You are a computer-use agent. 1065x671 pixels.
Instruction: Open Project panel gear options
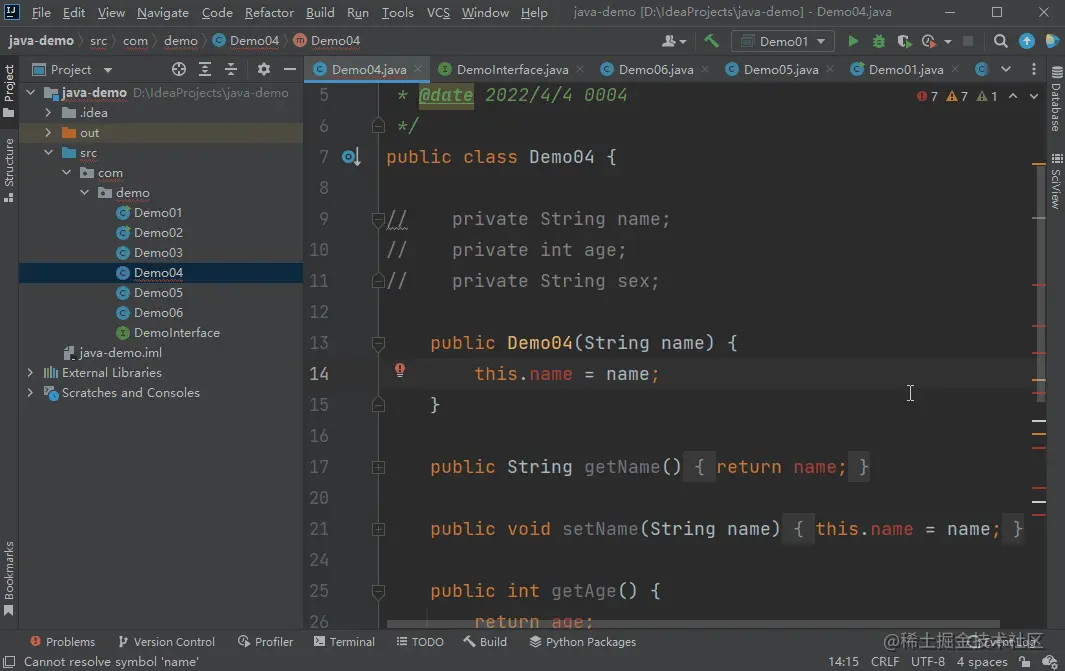[264, 70]
